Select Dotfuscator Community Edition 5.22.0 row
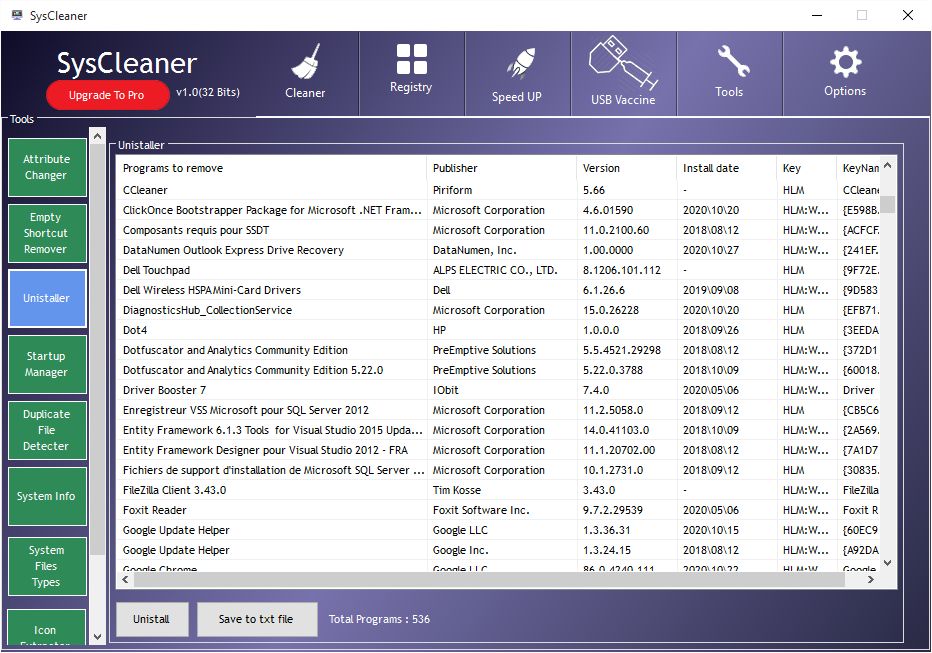This screenshot has height=653, width=932. (x=498, y=370)
